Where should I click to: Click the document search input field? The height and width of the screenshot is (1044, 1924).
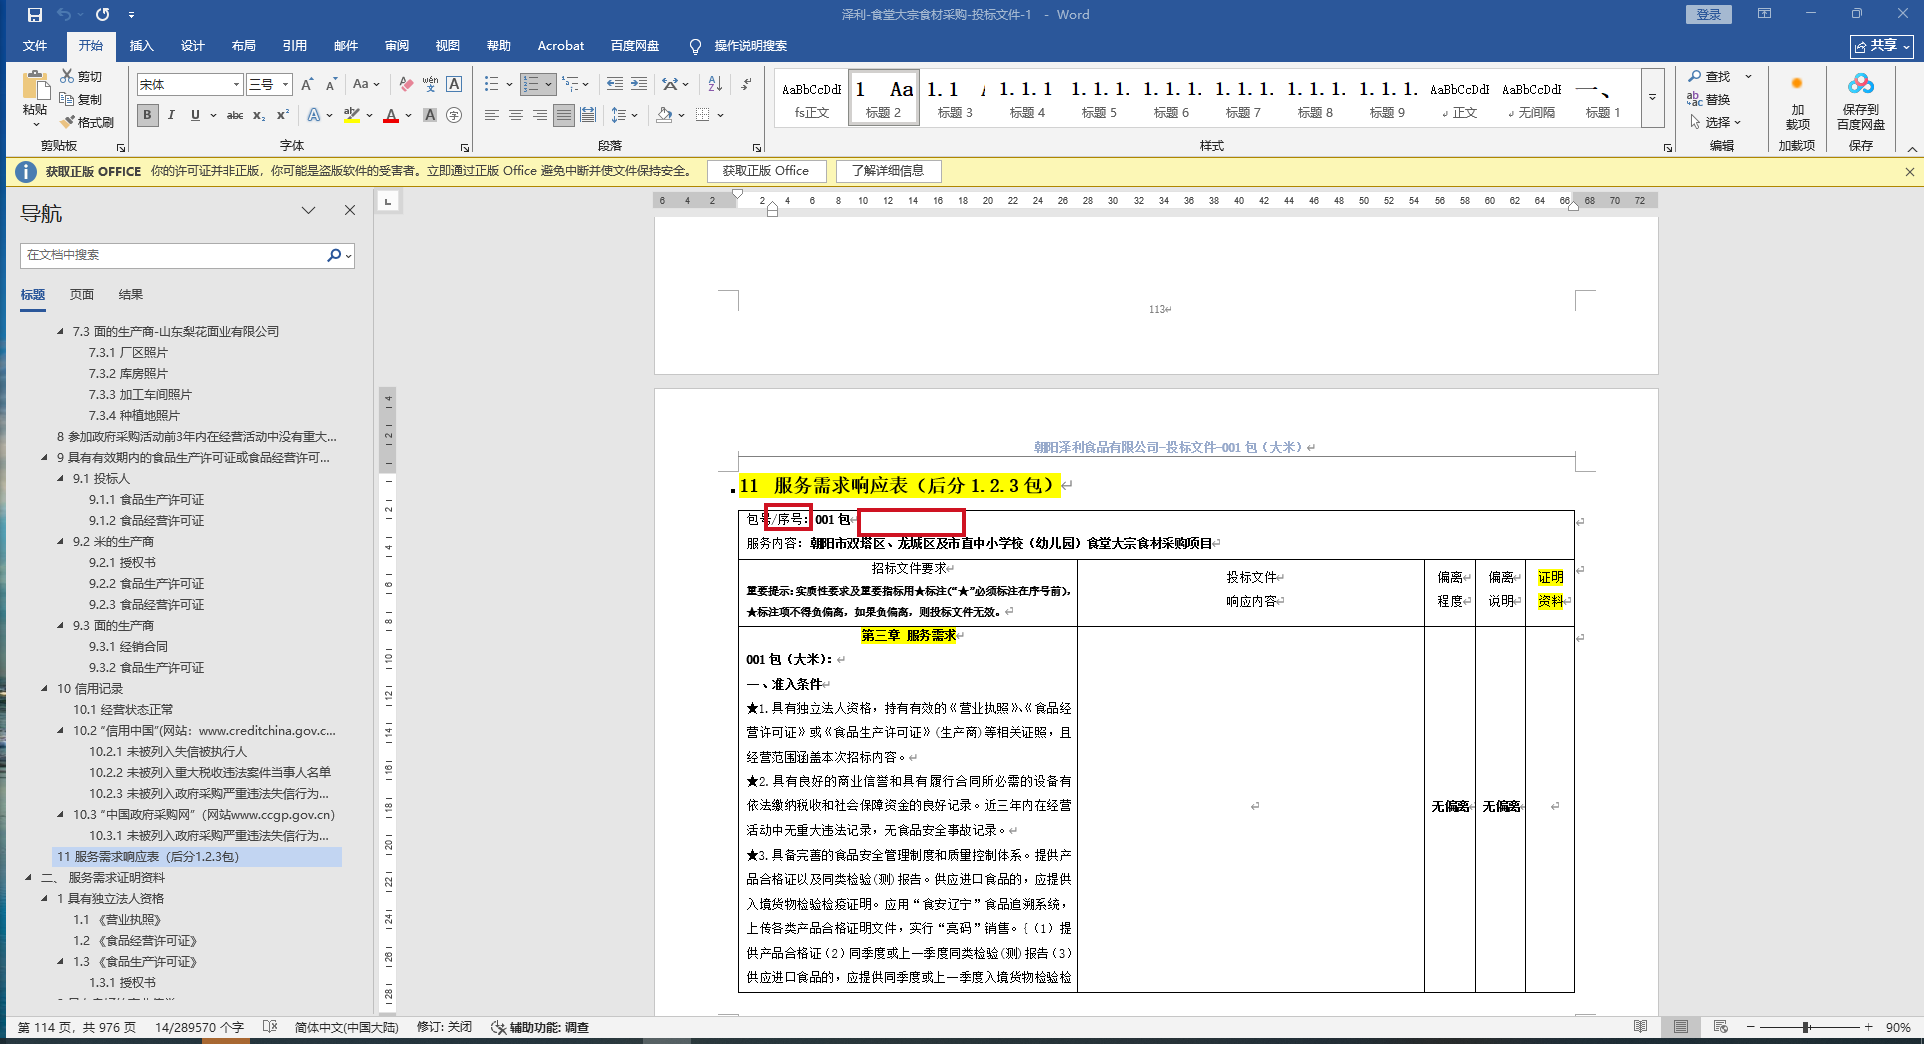pyautogui.click(x=172, y=255)
